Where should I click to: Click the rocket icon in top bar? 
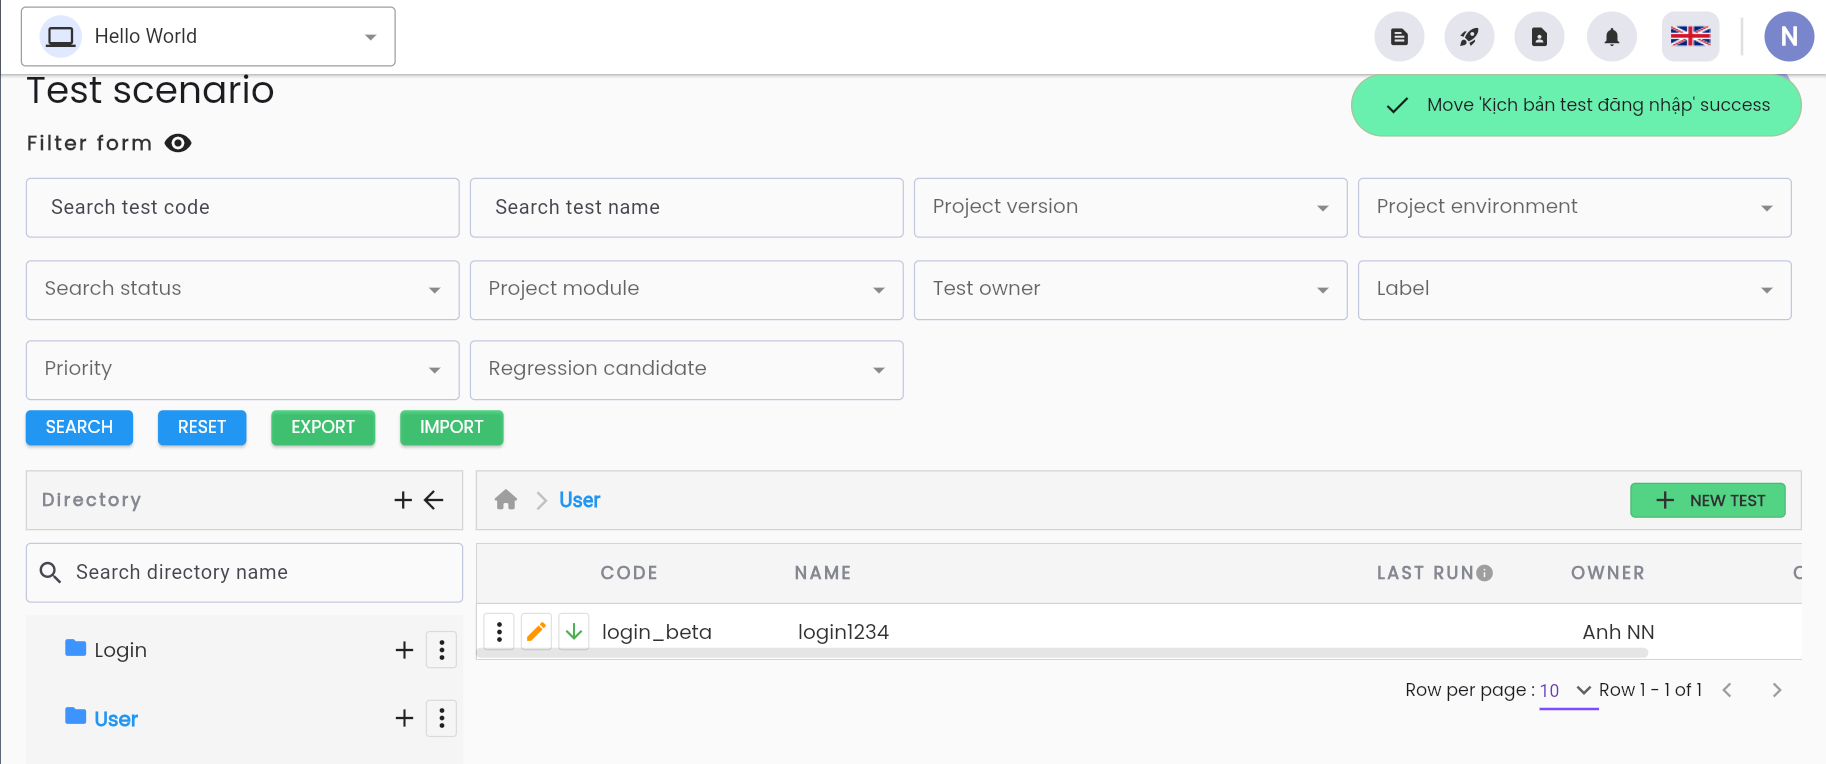tap(1469, 37)
